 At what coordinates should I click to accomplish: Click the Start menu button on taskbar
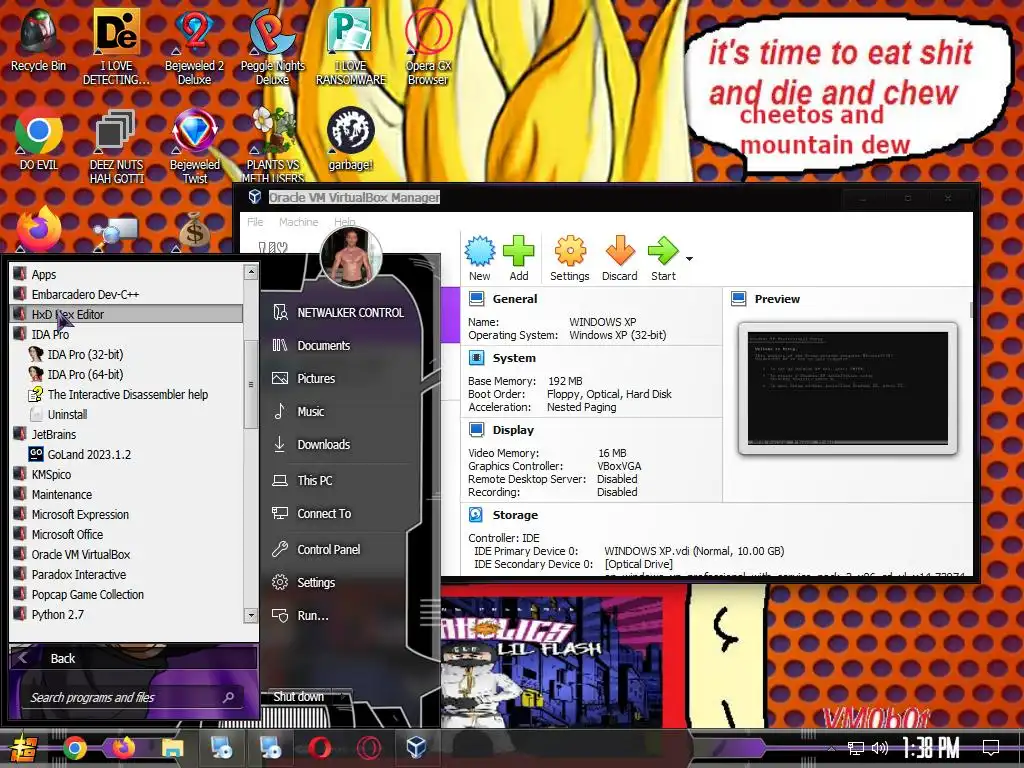point(23,748)
